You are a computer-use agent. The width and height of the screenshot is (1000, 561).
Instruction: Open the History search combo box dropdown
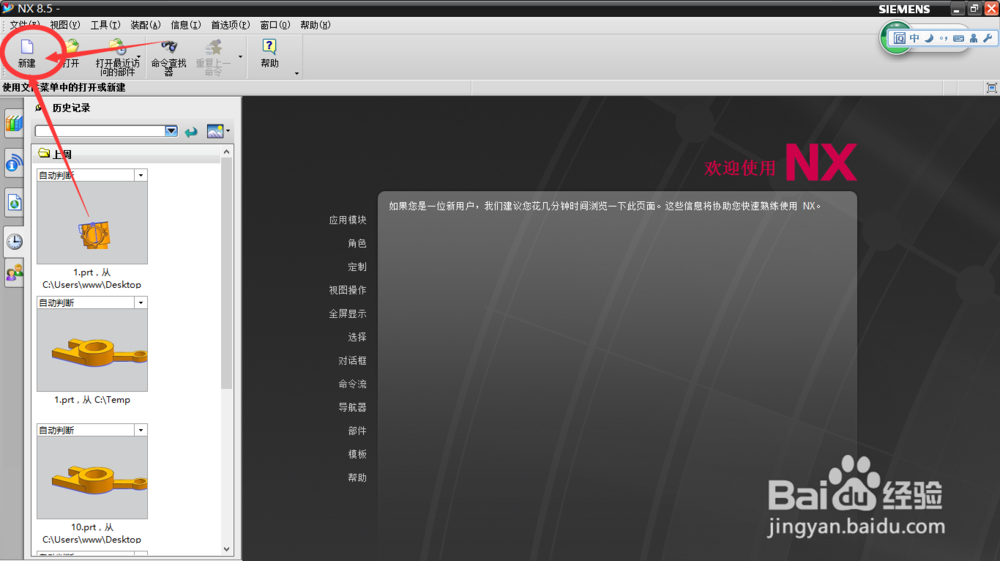[171, 131]
